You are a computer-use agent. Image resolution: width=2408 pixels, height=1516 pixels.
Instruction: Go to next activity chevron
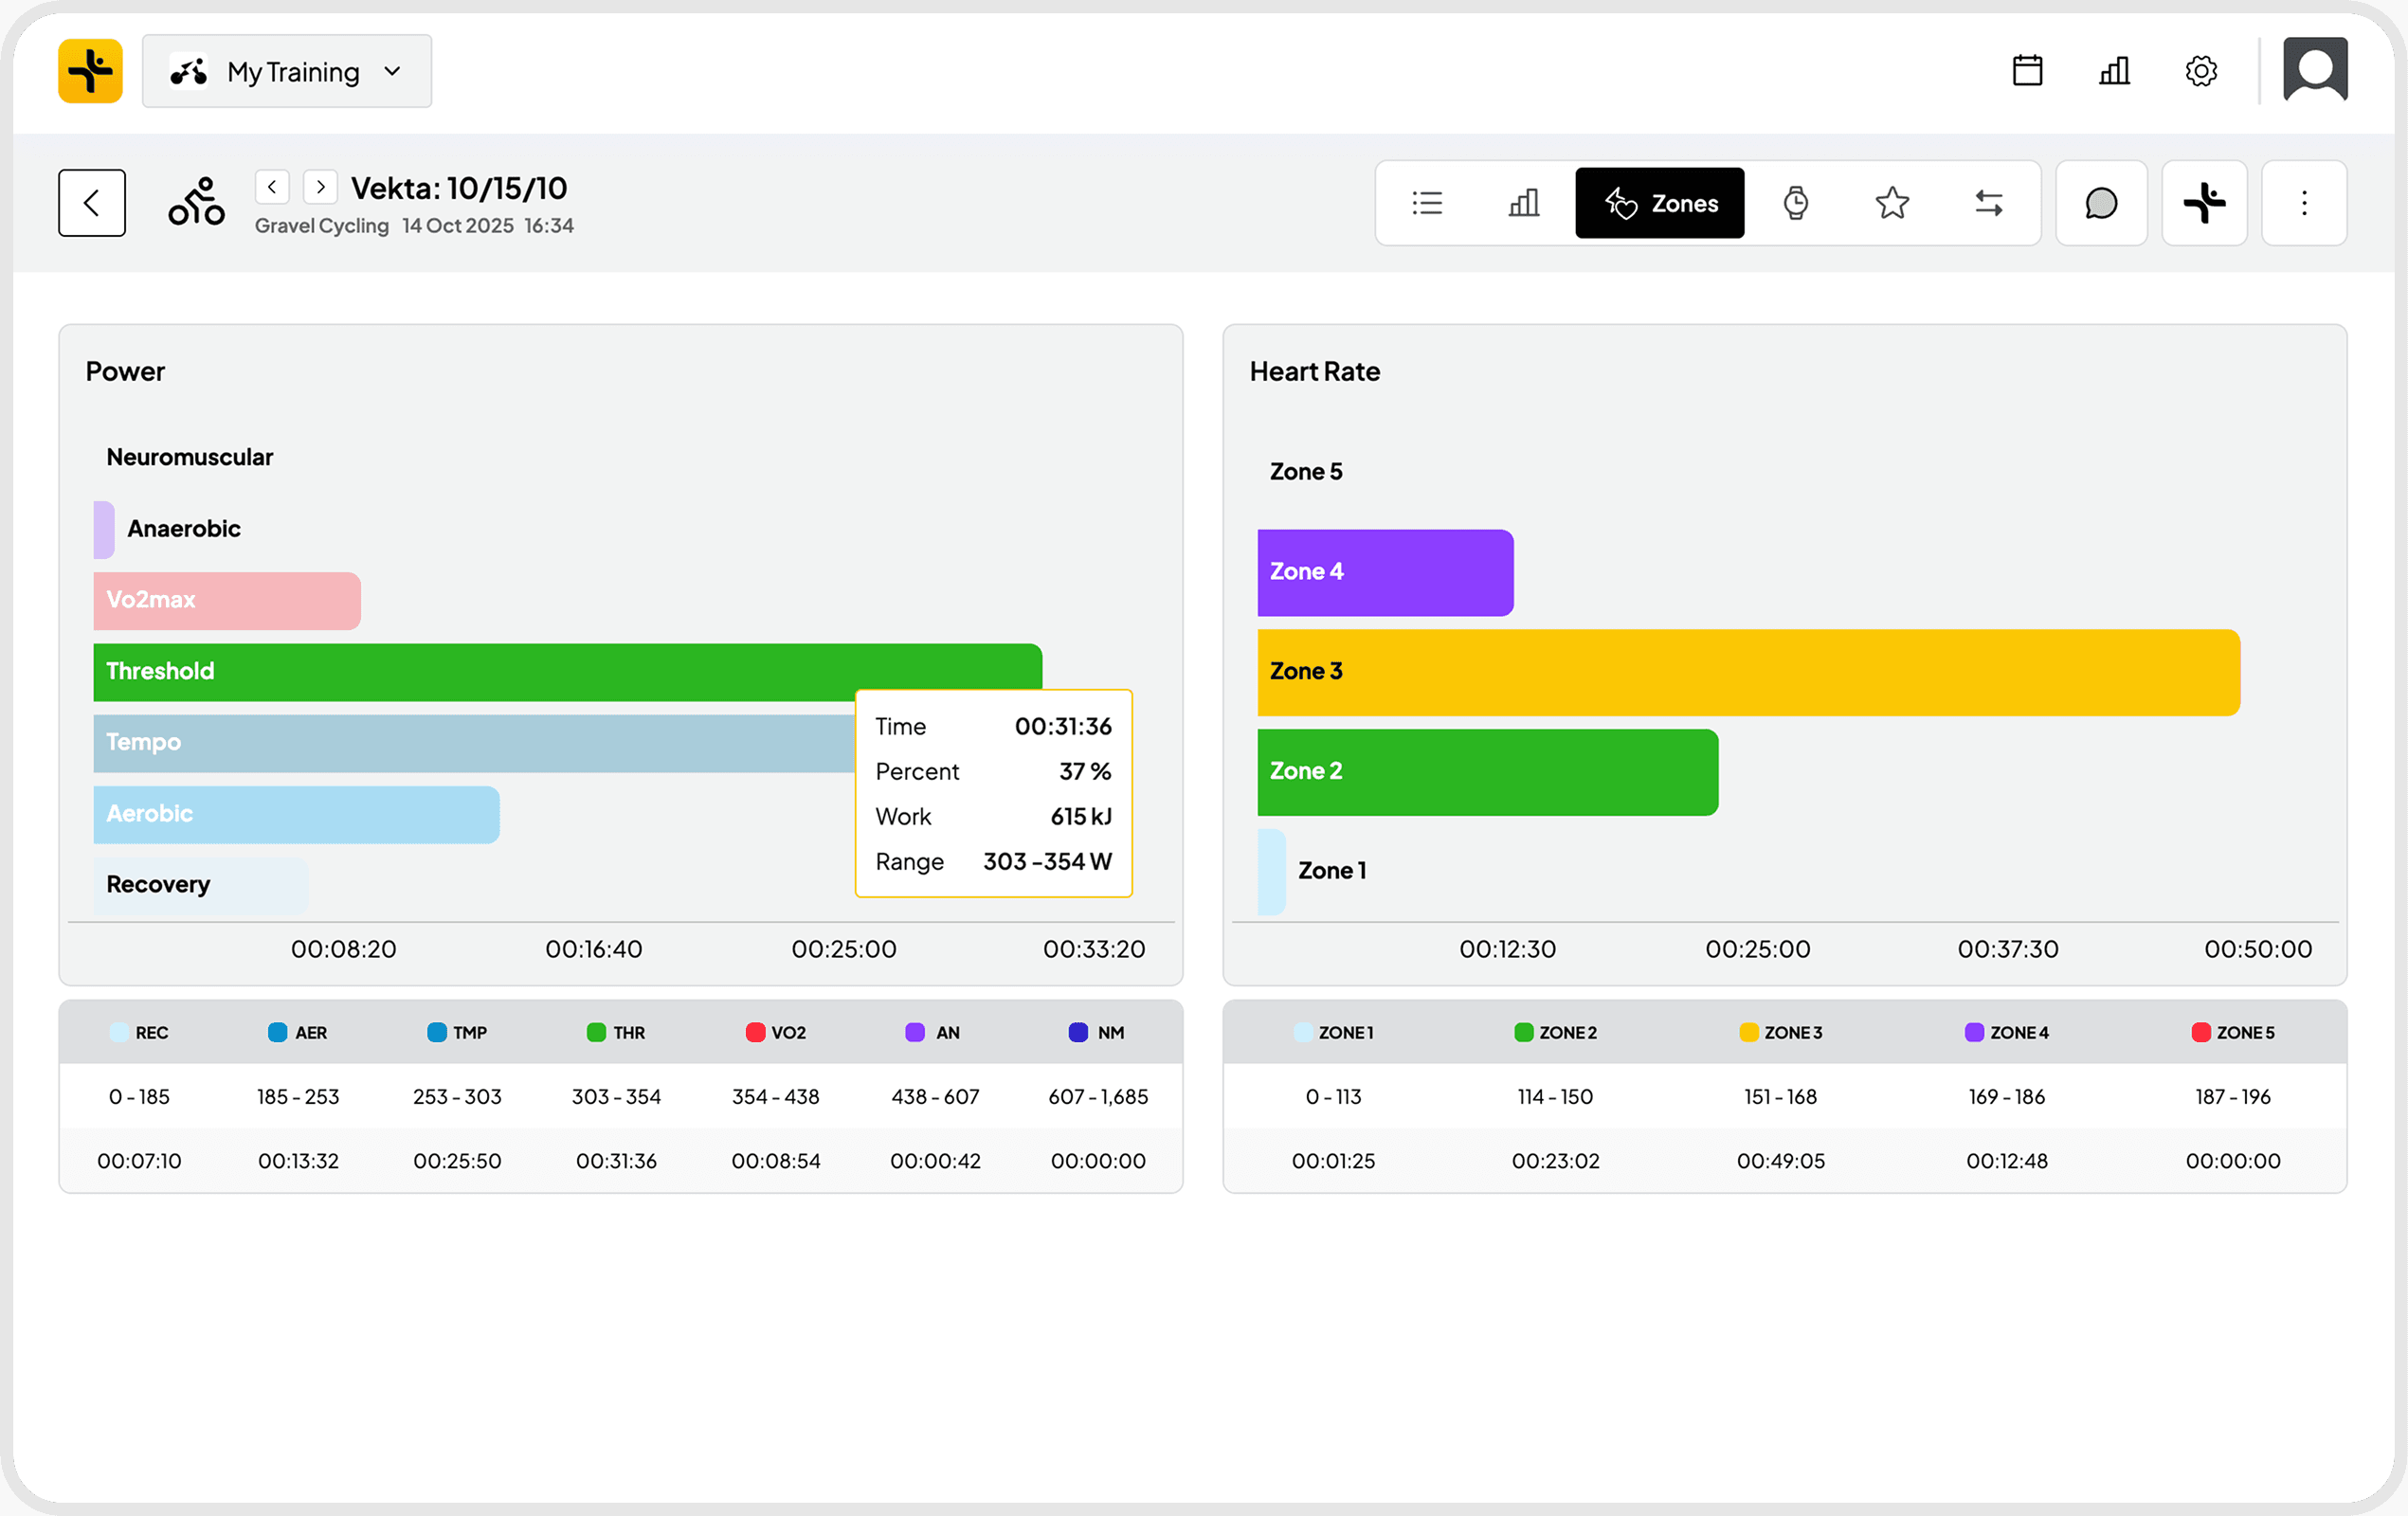[320, 187]
